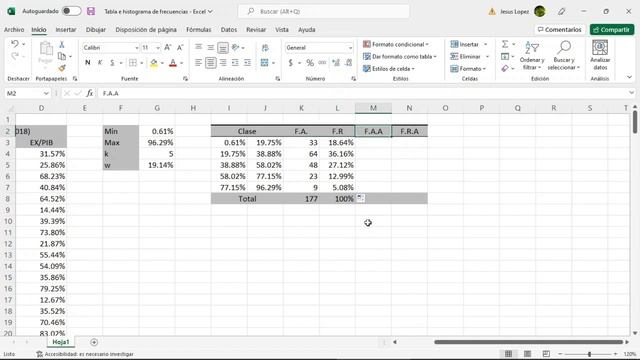
Task: Click the zoom slider handle
Action: [589, 354]
